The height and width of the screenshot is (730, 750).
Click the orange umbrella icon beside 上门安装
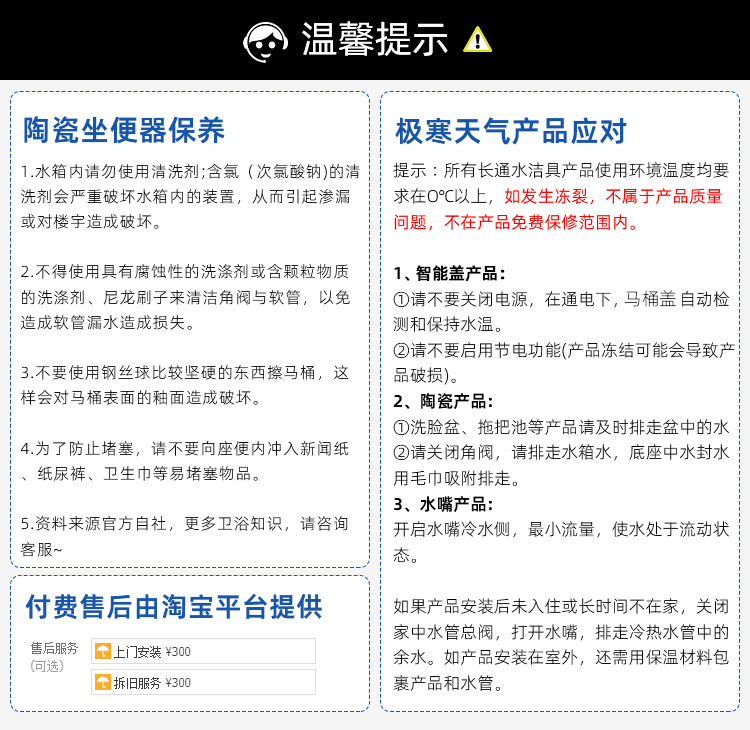[102, 652]
